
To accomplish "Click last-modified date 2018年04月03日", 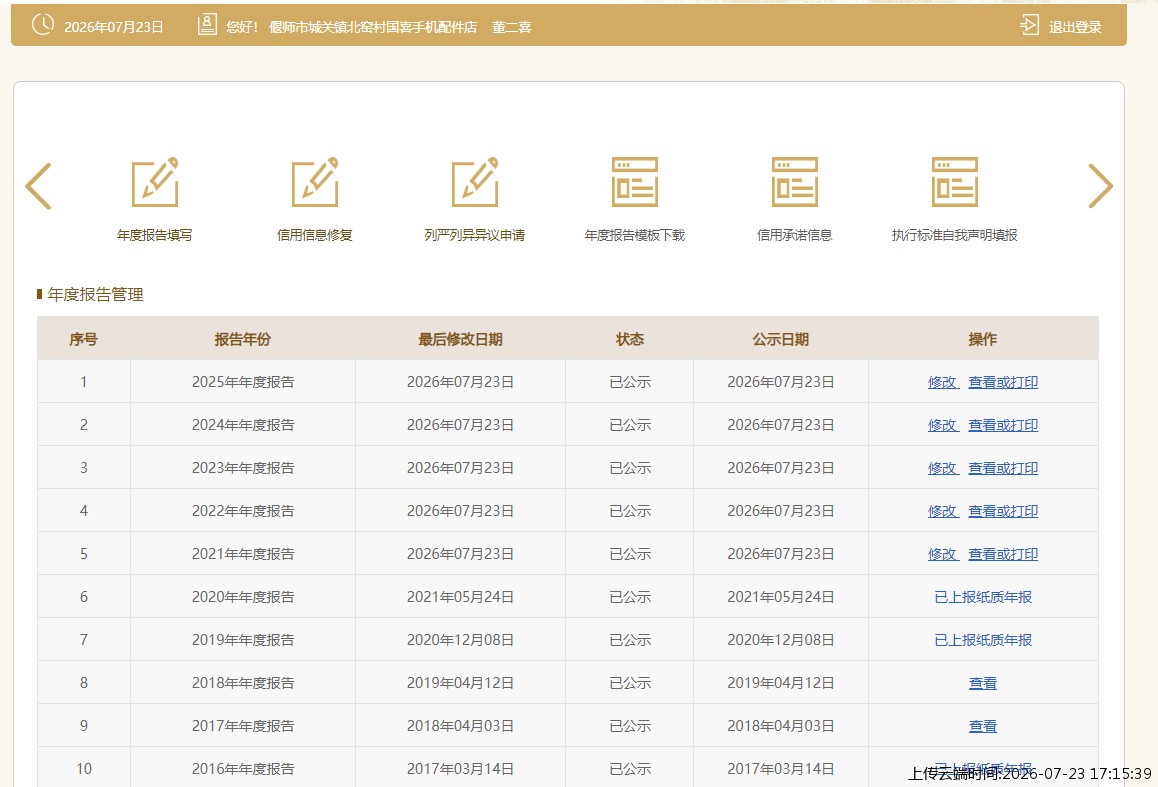I will point(460,726).
